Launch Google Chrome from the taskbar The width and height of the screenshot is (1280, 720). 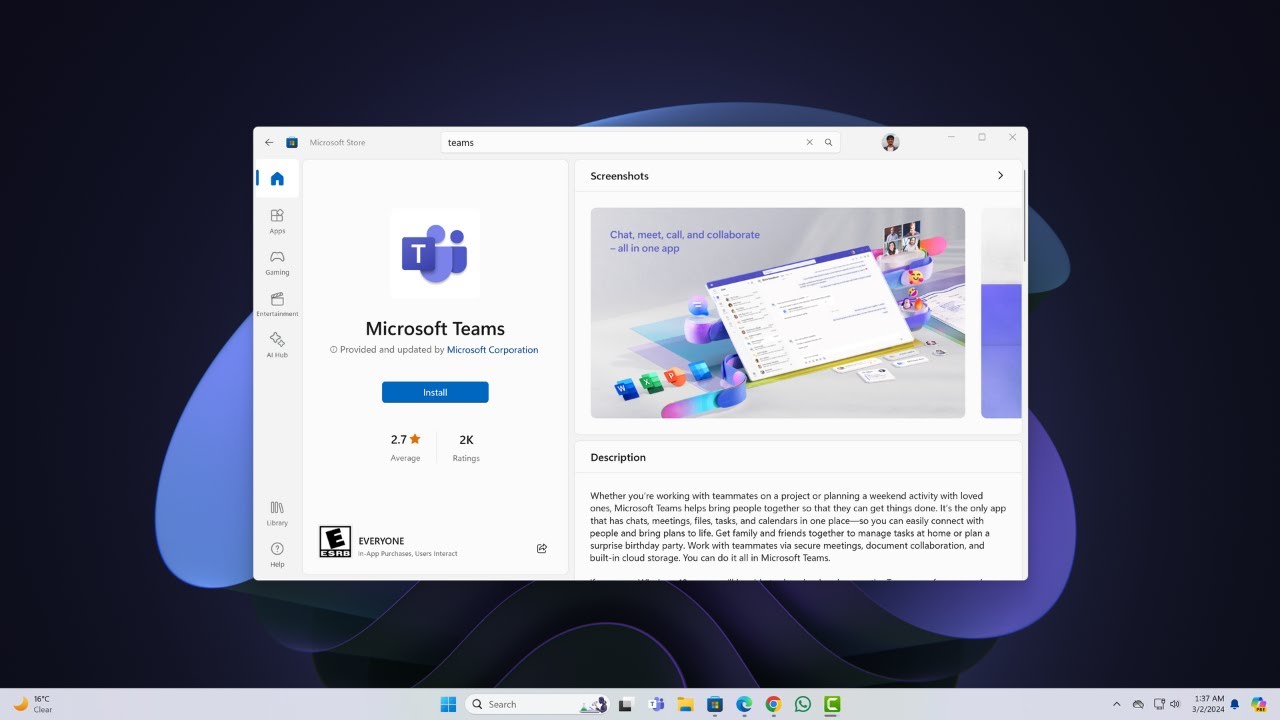(773, 704)
